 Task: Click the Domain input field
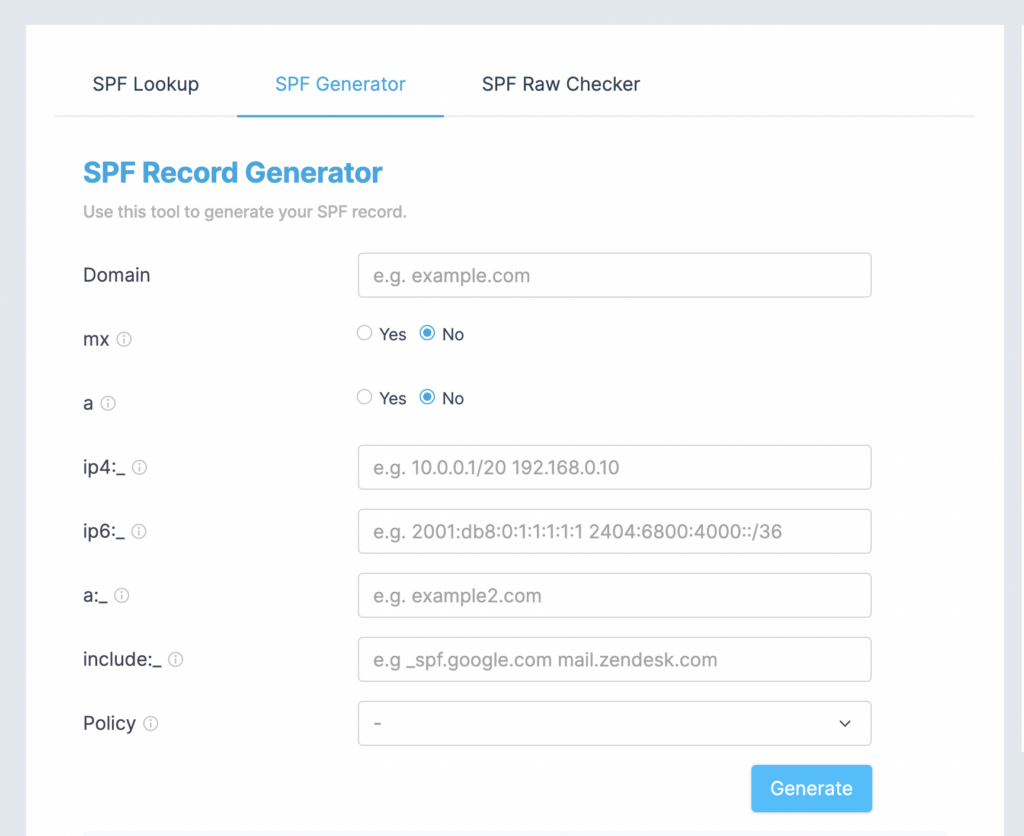coord(614,275)
